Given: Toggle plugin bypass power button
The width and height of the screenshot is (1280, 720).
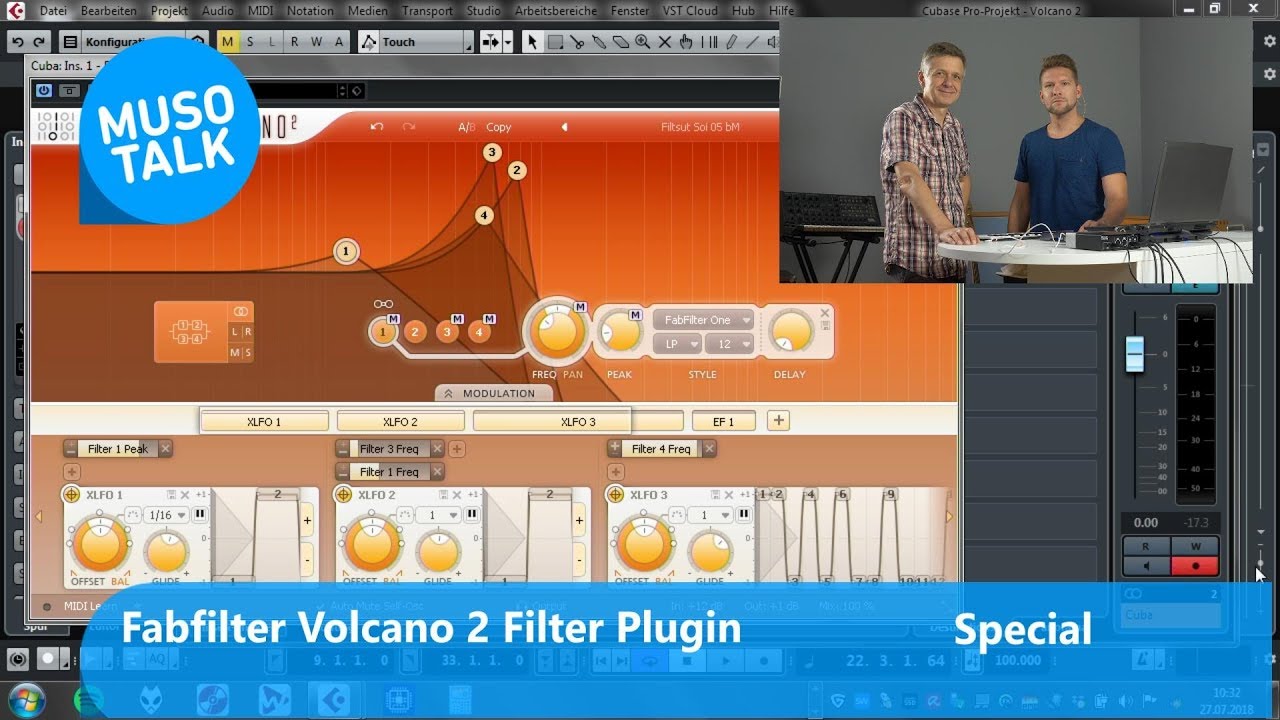Looking at the screenshot, I should pos(44,90).
